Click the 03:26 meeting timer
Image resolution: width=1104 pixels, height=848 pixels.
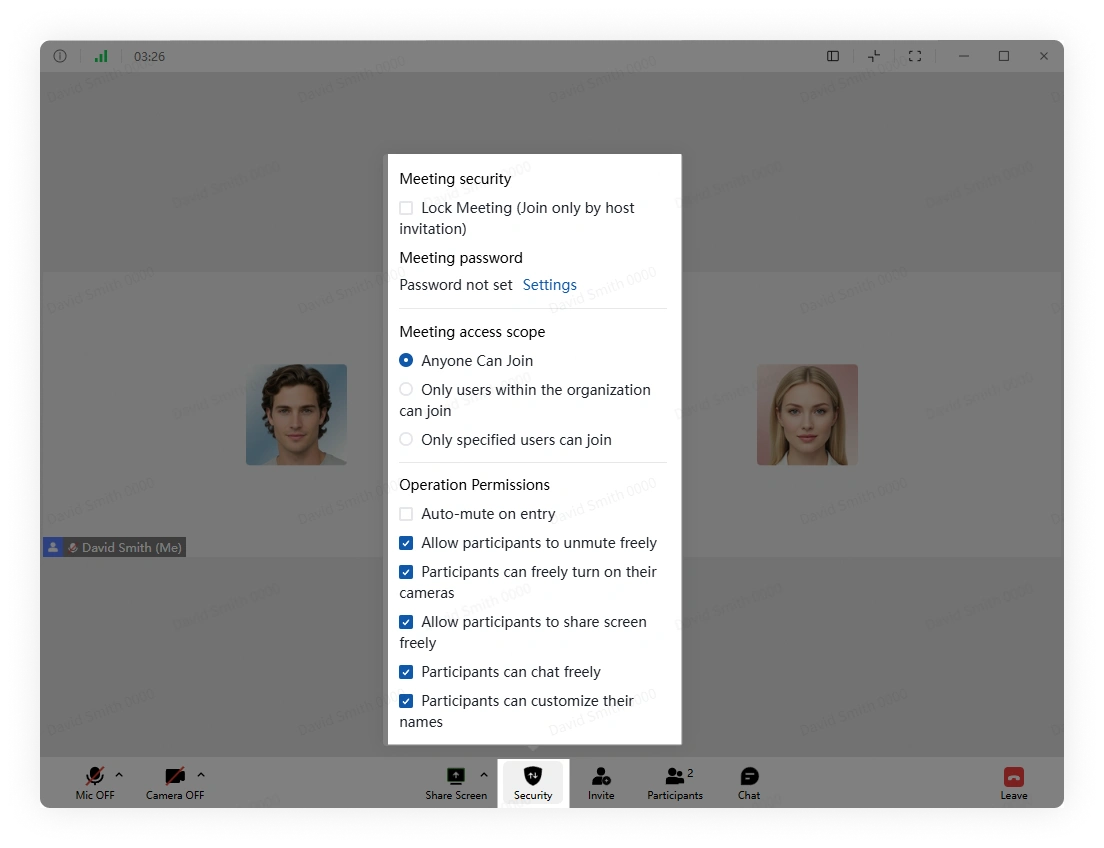(x=149, y=56)
